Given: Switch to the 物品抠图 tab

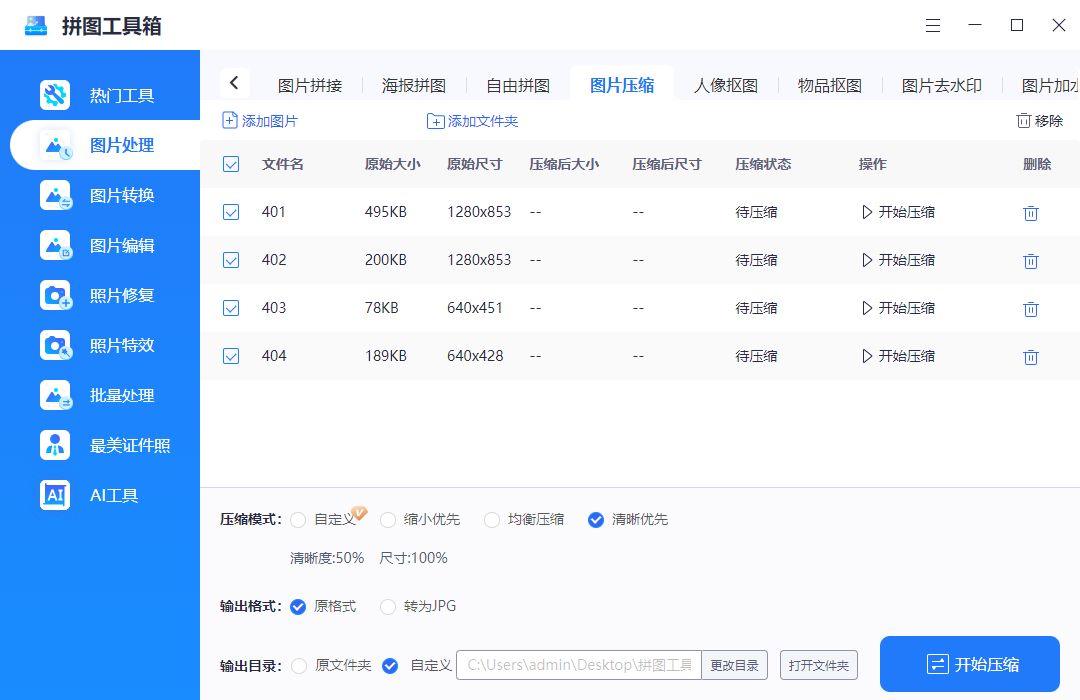Looking at the screenshot, I should [830, 85].
